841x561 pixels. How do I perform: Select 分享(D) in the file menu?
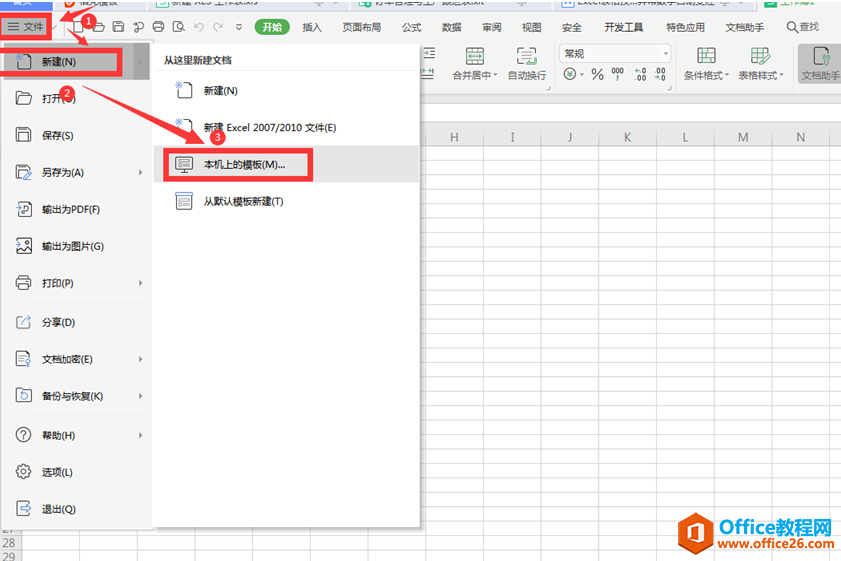(75, 322)
